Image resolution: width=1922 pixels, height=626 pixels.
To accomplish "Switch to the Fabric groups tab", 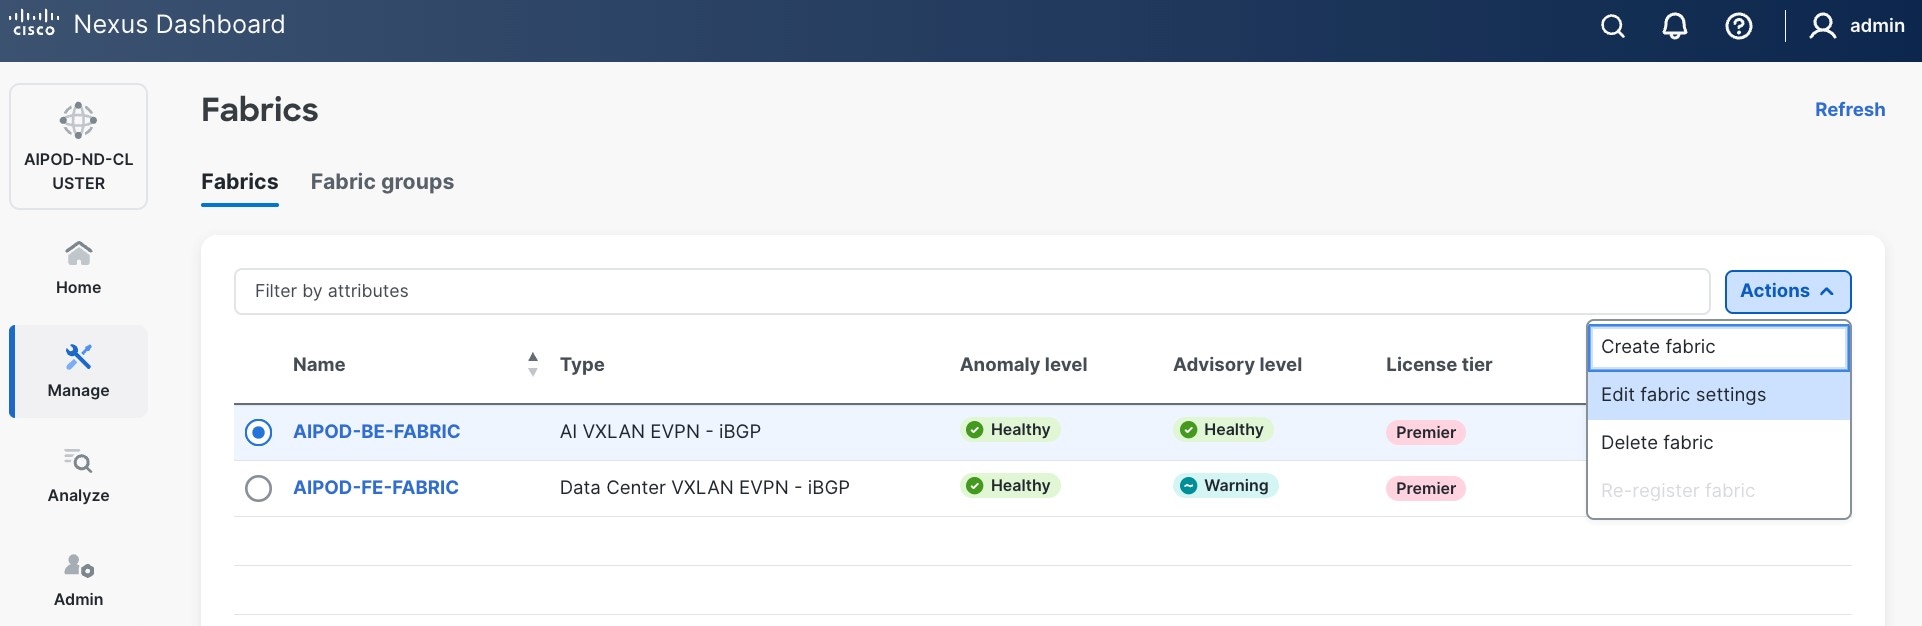I will pyautogui.click(x=382, y=182).
